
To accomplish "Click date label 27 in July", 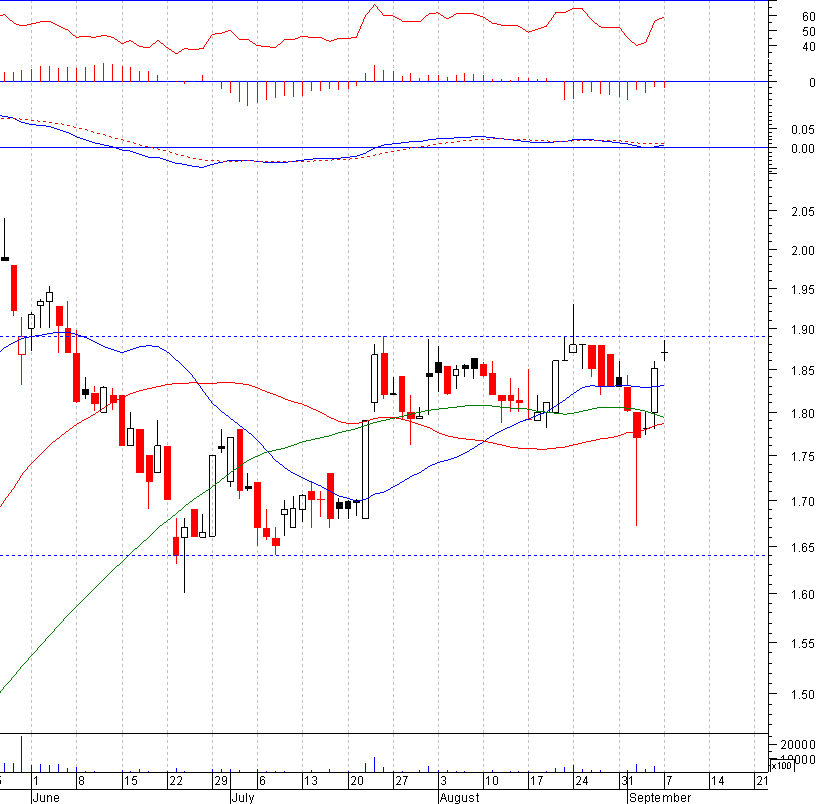I will (401, 781).
